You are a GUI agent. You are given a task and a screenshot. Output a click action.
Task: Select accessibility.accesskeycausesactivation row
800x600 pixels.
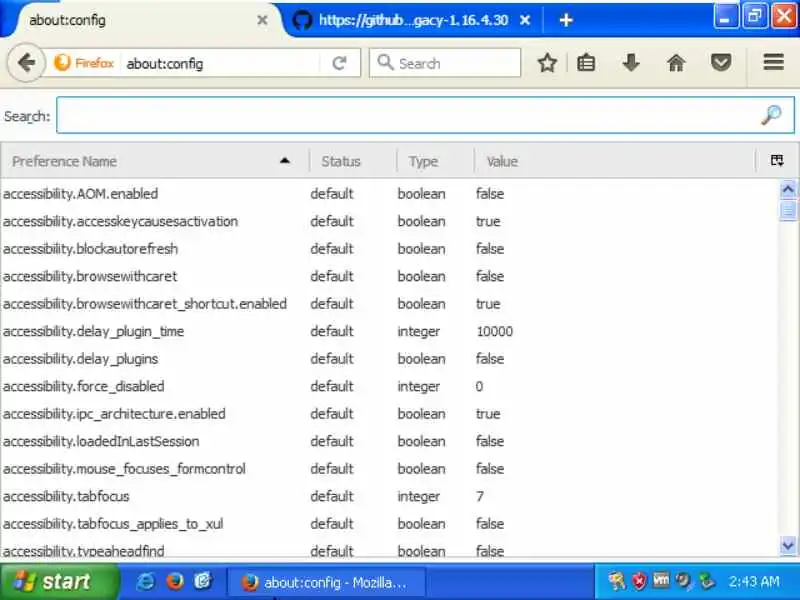(x=390, y=221)
